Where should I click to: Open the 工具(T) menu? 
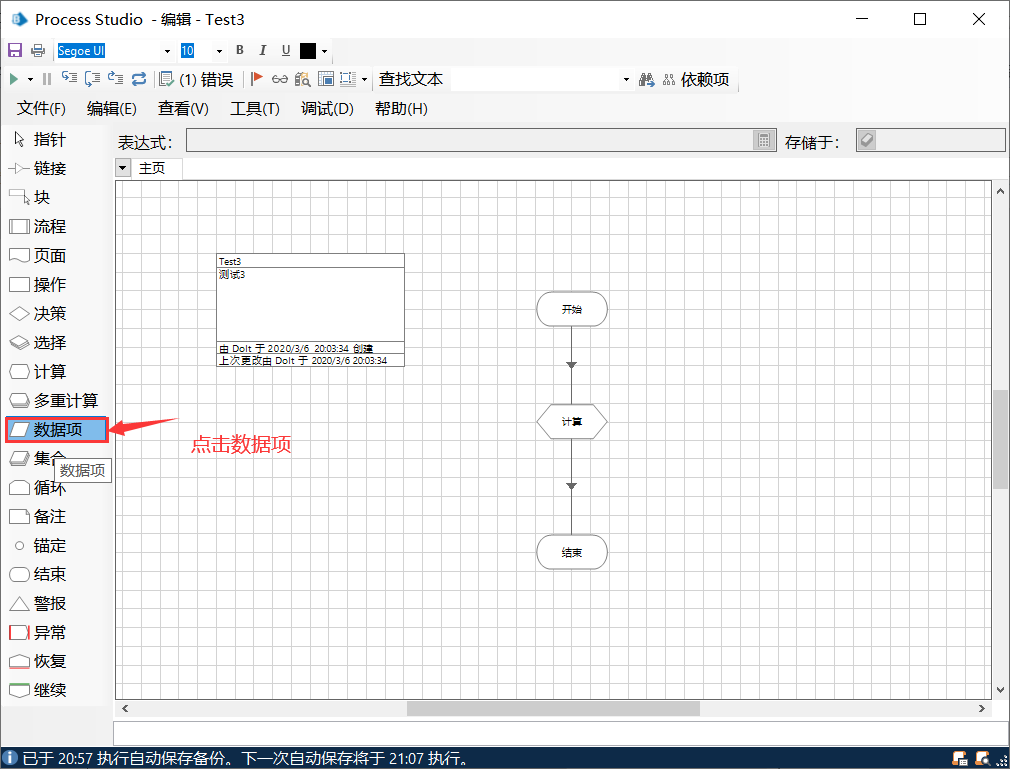click(x=255, y=109)
